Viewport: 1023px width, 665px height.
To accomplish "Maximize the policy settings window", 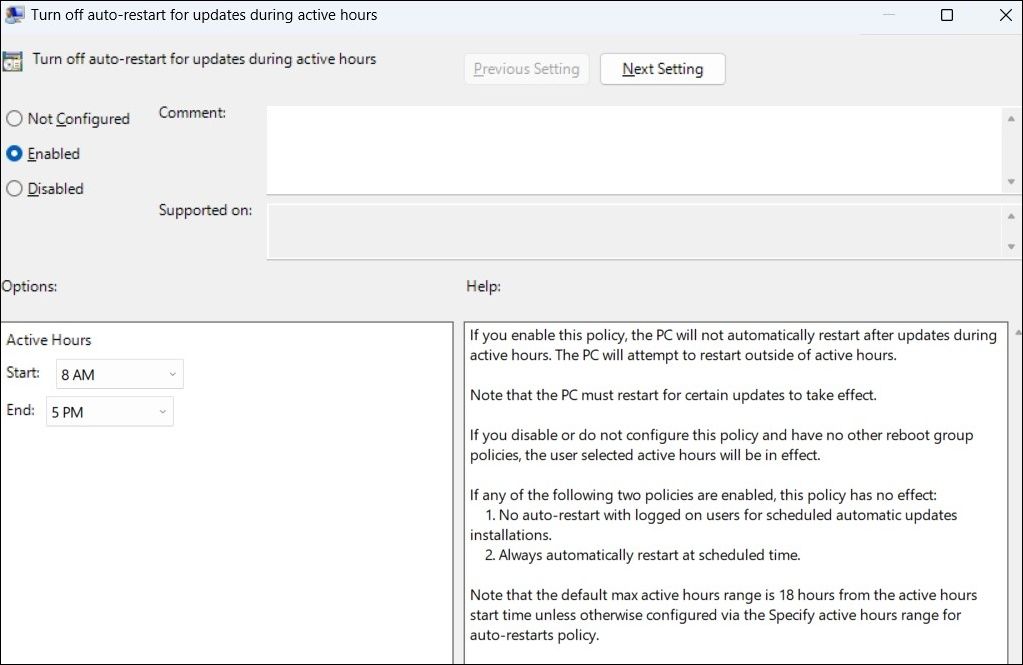I will click(x=947, y=15).
